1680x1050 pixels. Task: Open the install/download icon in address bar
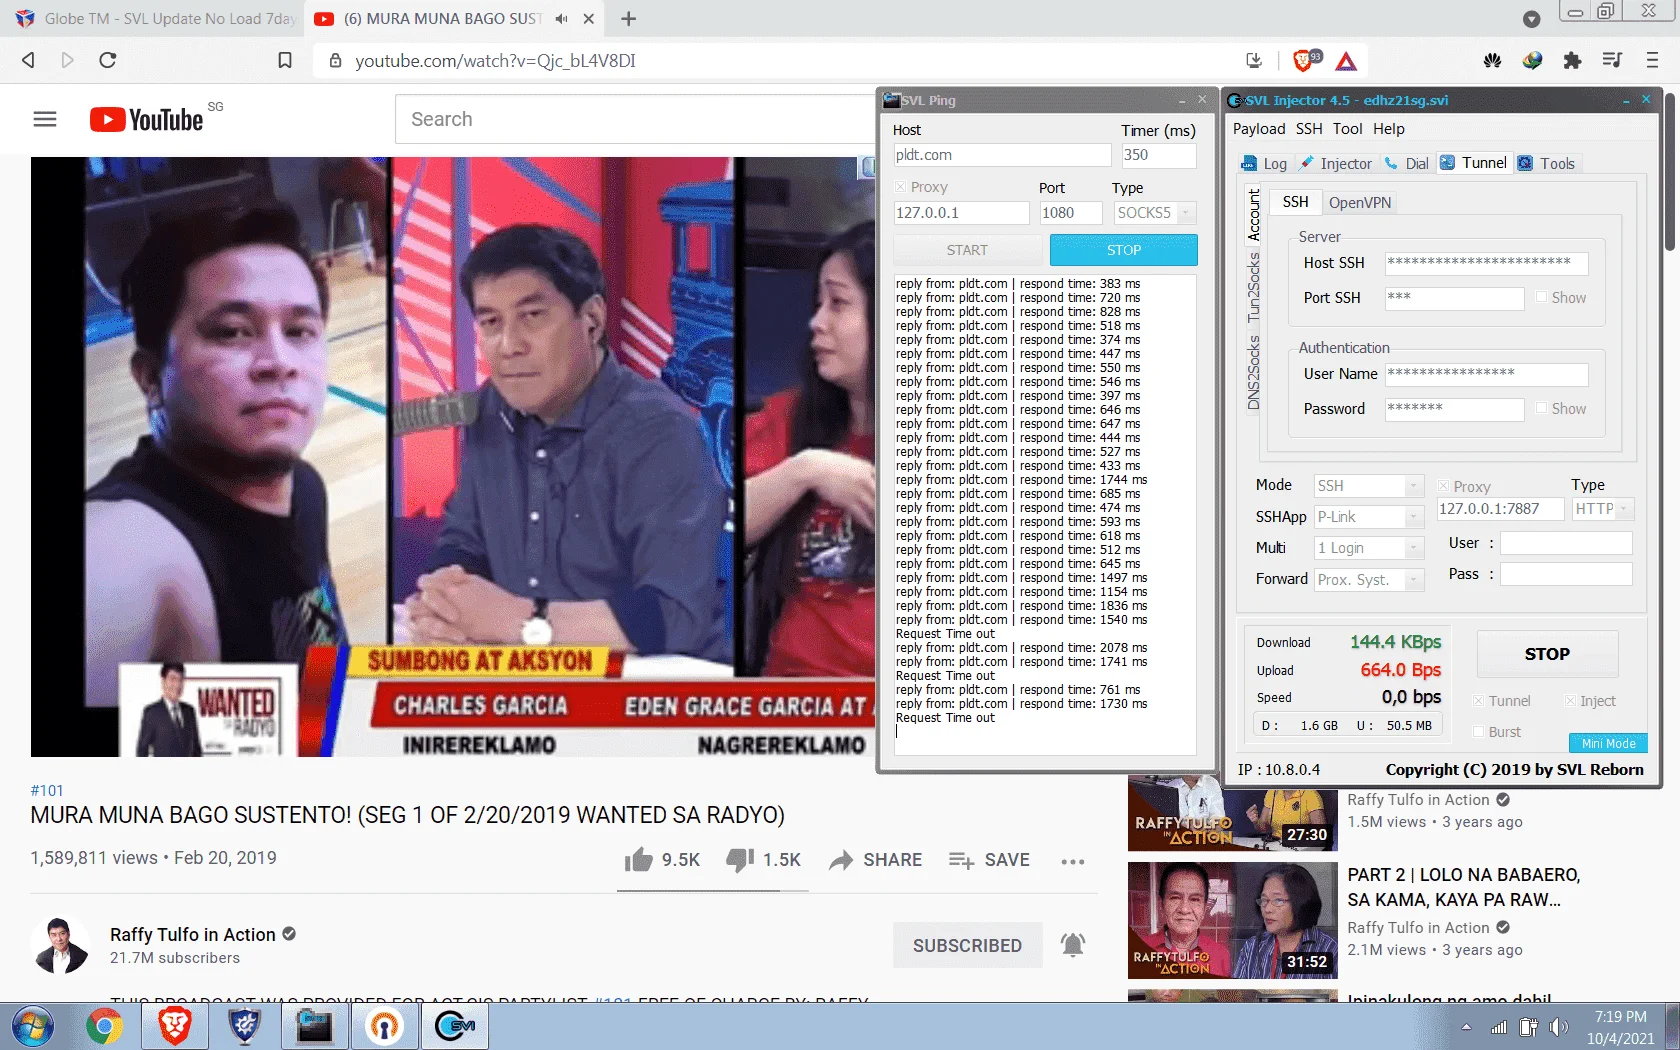tap(1254, 60)
